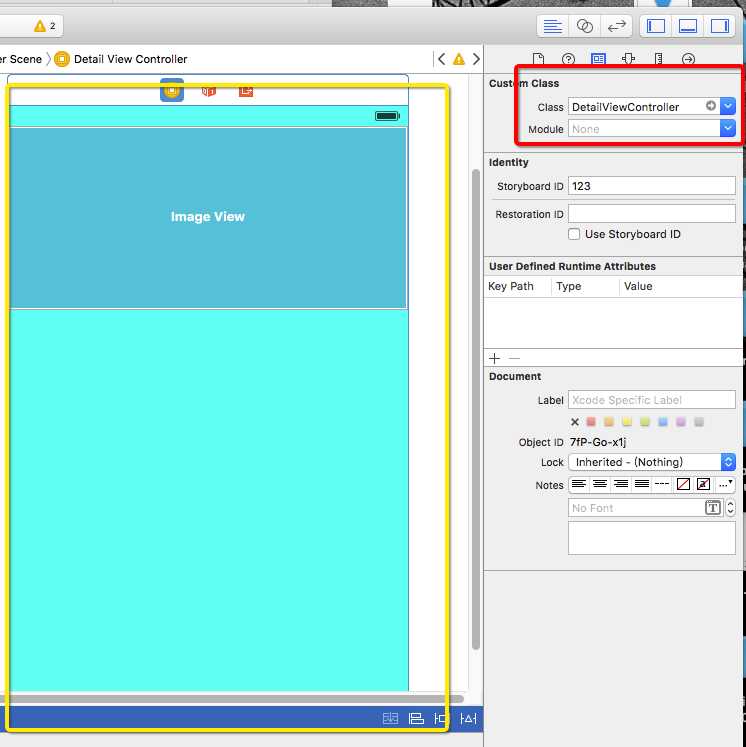Add a user defined runtime attribute
The height and width of the screenshot is (747, 746).
coord(494,358)
